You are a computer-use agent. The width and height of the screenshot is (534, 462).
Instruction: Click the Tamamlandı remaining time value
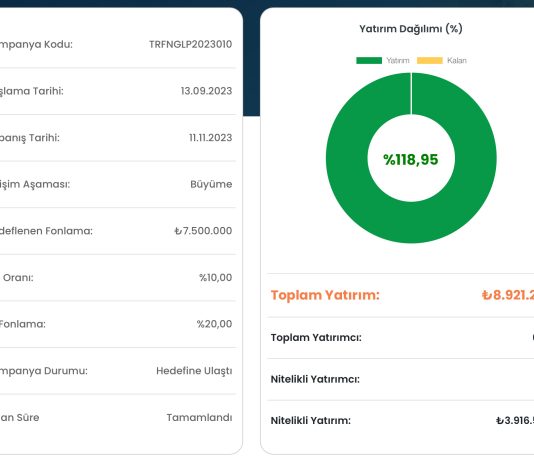coord(199,417)
